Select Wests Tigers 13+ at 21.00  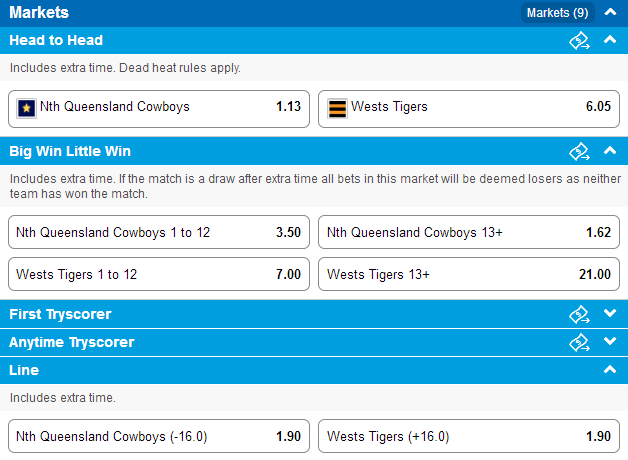coord(469,274)
